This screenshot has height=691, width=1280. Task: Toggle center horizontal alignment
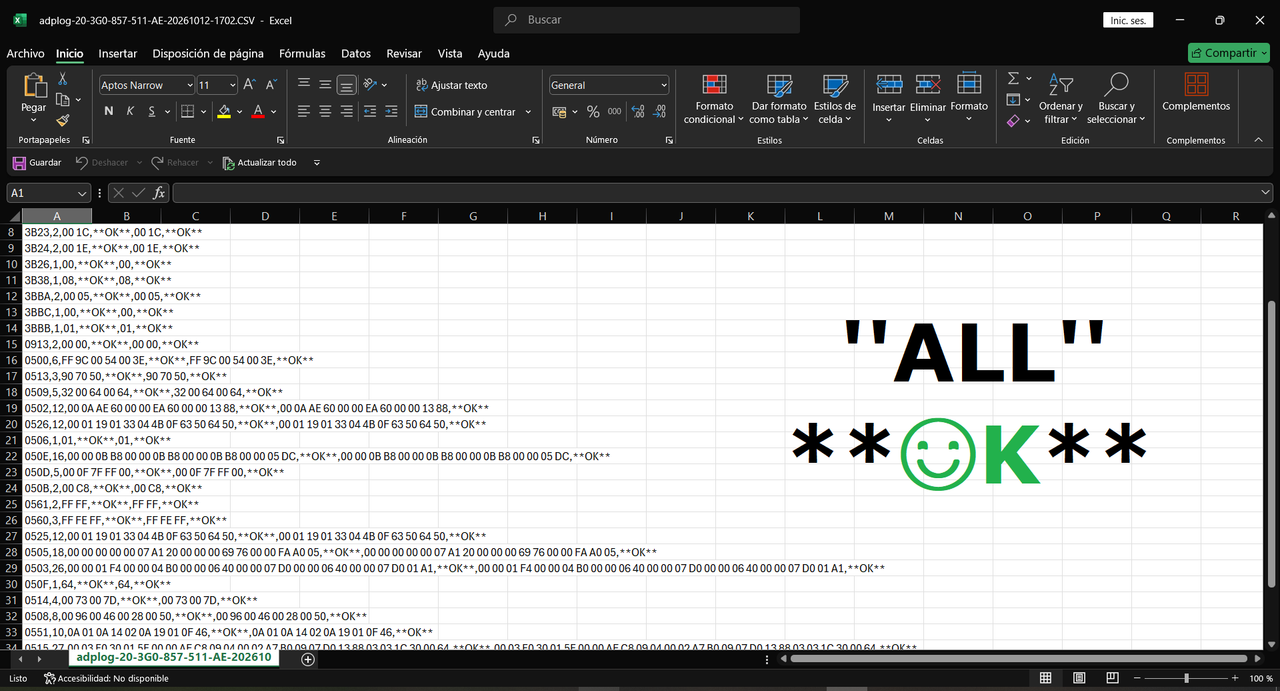pyautogui.click(x=326, y=112)
